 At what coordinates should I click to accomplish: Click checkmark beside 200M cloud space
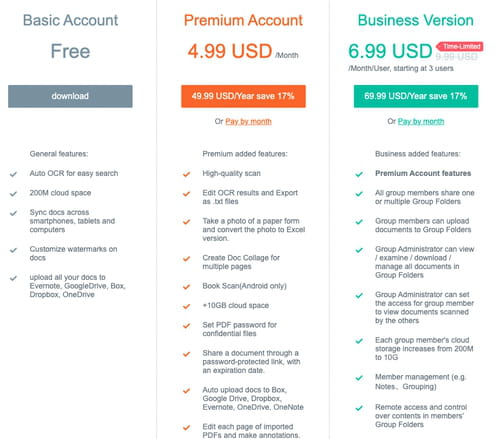[x=13, y=194]
